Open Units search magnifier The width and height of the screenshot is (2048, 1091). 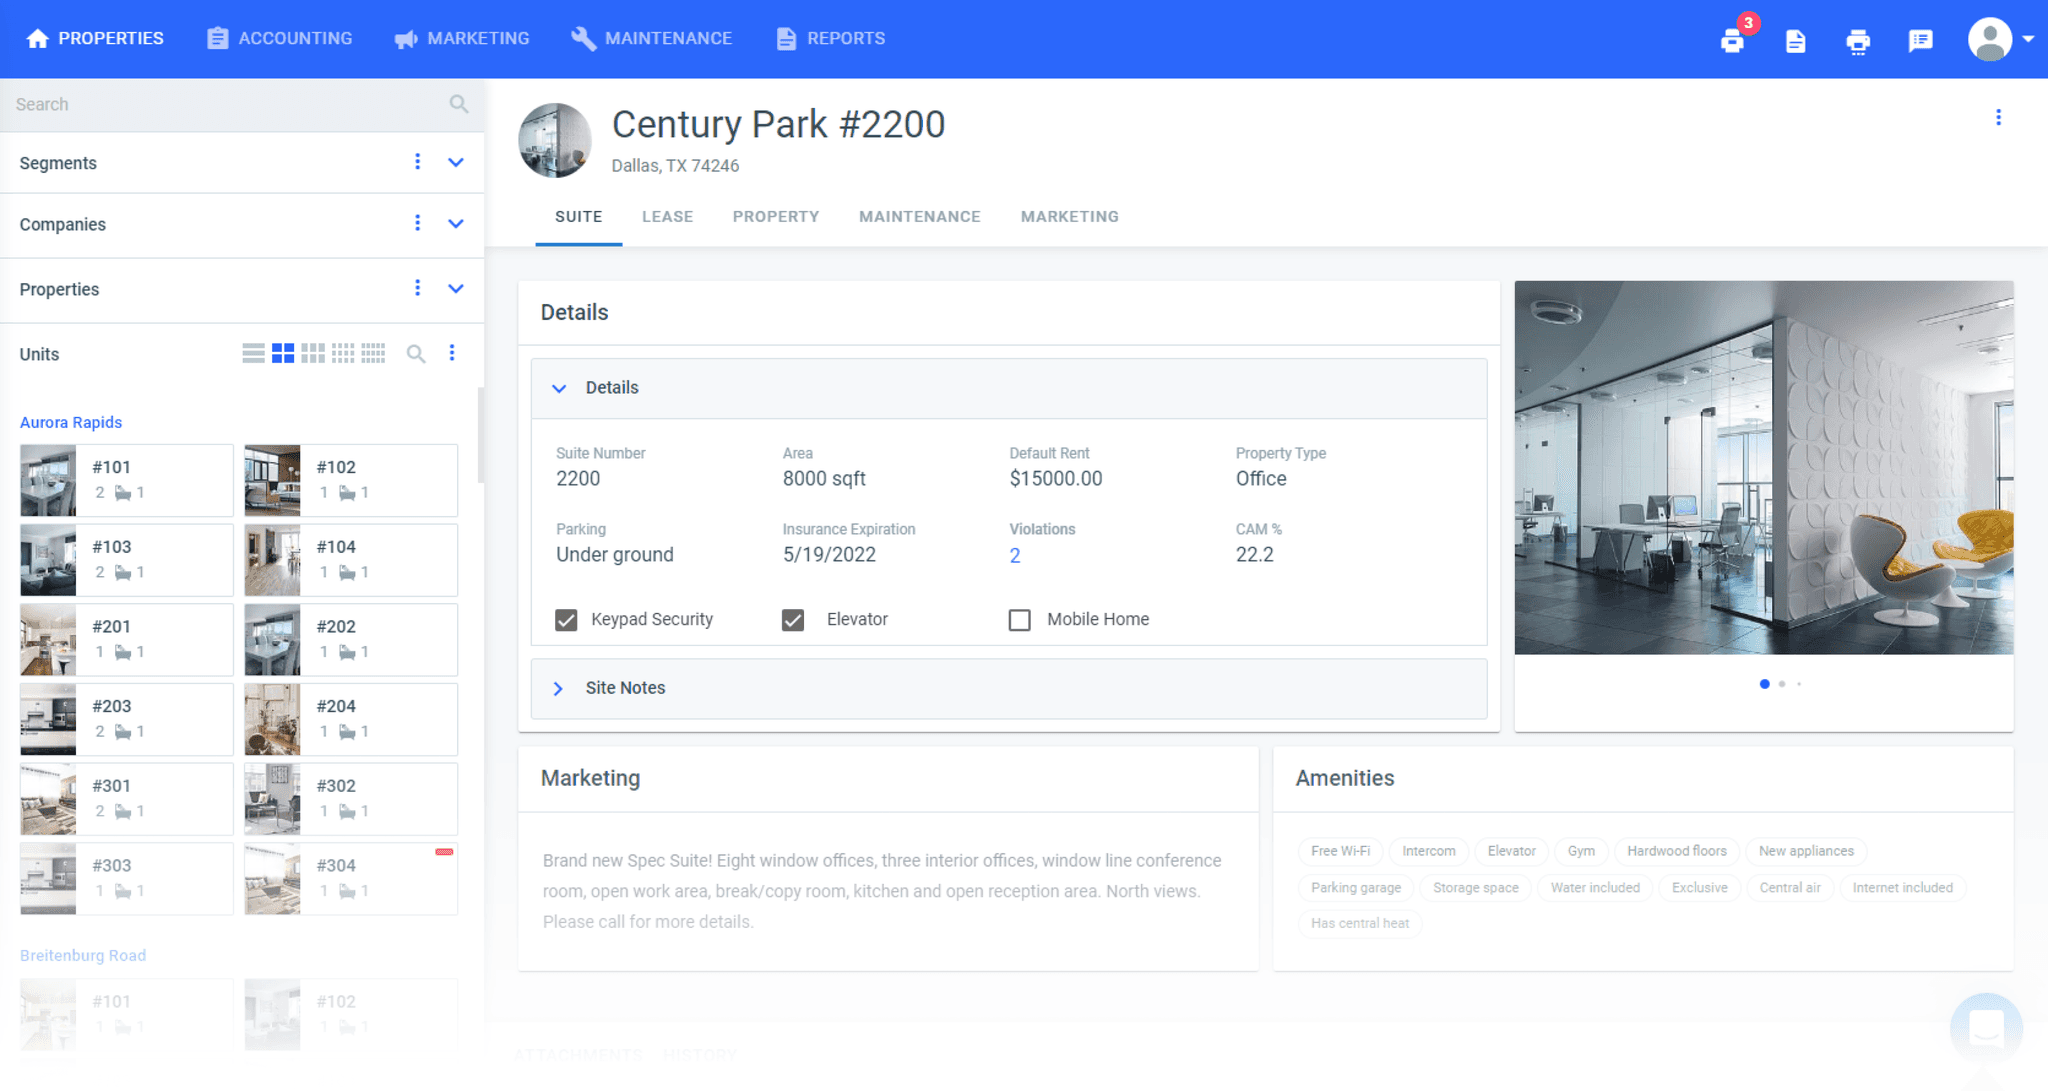[x=416, y=353]
